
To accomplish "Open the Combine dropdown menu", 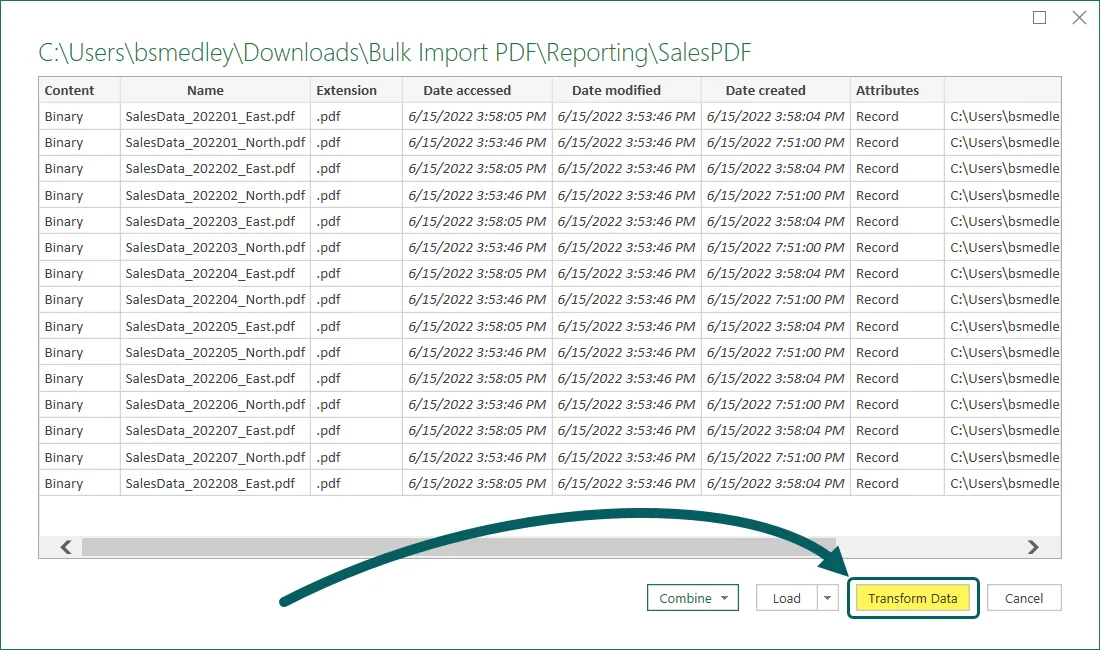I will [692, 598].
